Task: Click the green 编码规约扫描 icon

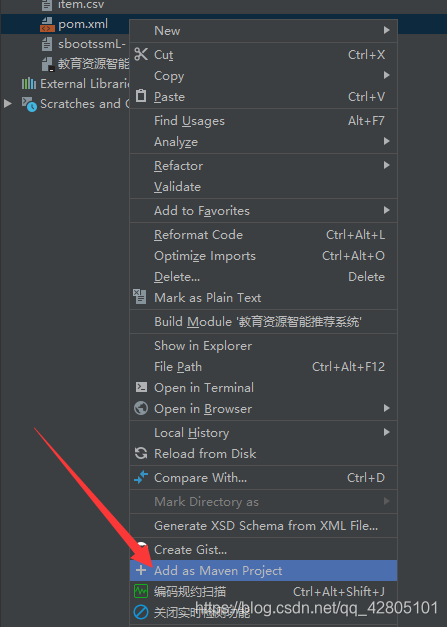Action: click(x=141, y=591)
